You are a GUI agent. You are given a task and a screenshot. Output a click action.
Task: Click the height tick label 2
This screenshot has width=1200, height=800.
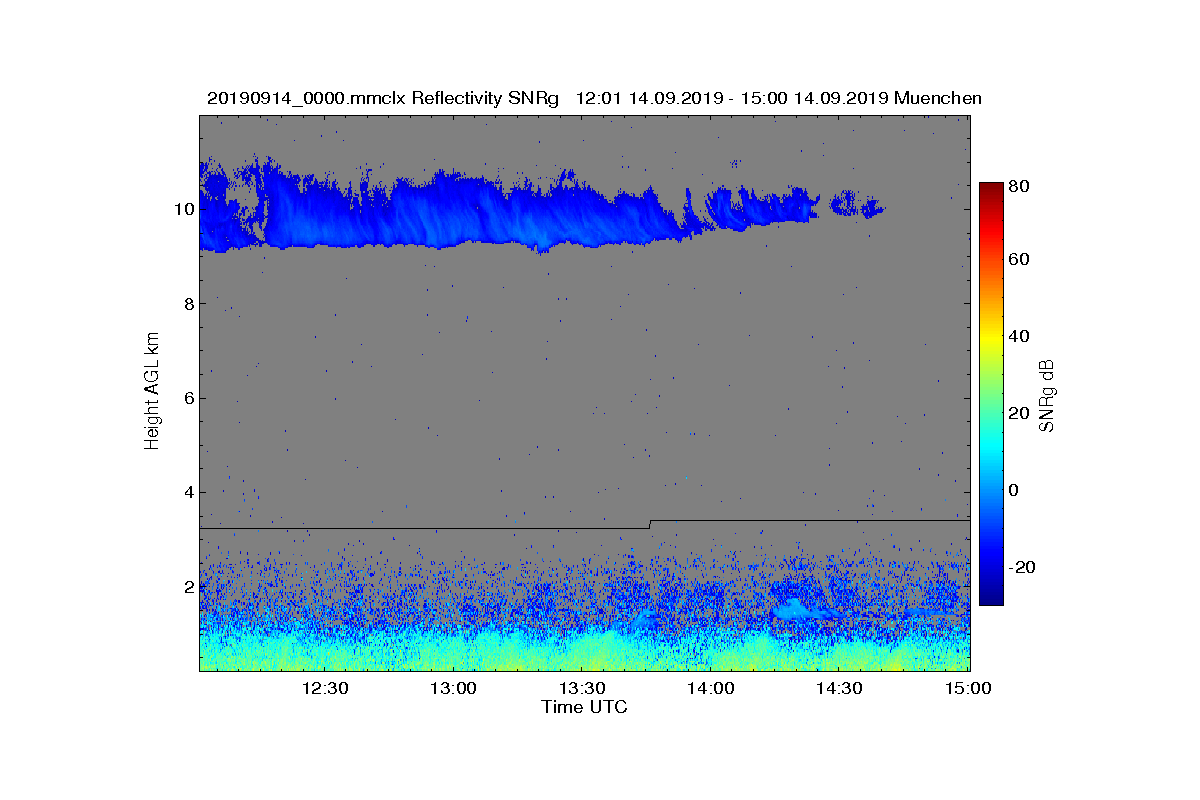pyautogui.click(x=188, y=587)
